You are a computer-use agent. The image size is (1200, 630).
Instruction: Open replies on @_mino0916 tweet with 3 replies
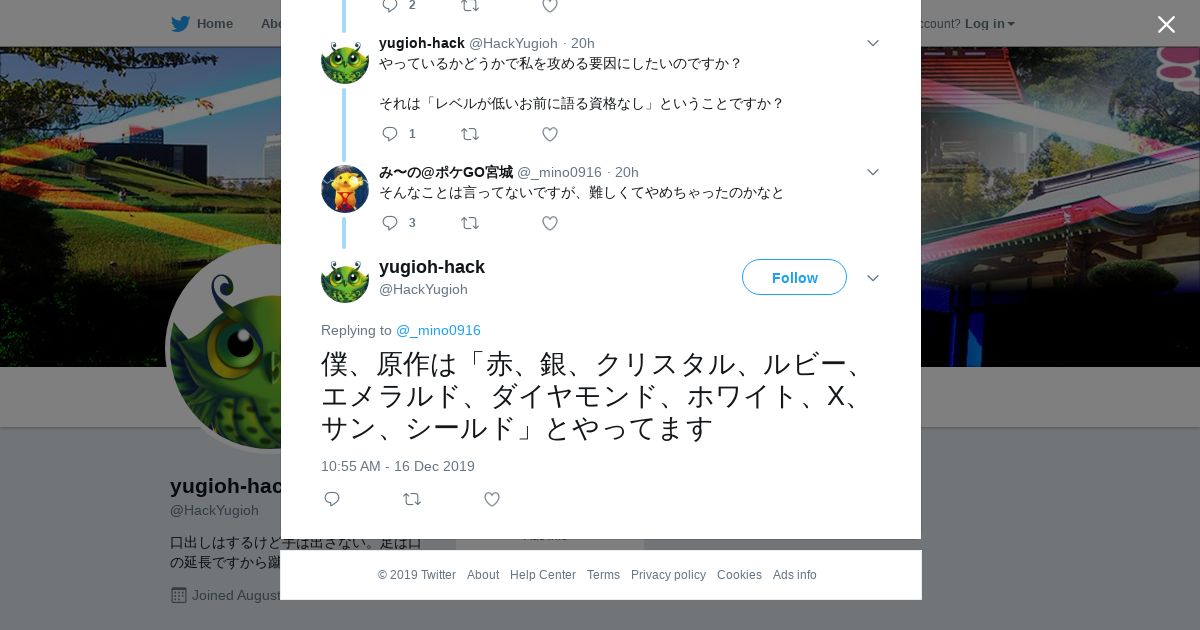point(398,223)
